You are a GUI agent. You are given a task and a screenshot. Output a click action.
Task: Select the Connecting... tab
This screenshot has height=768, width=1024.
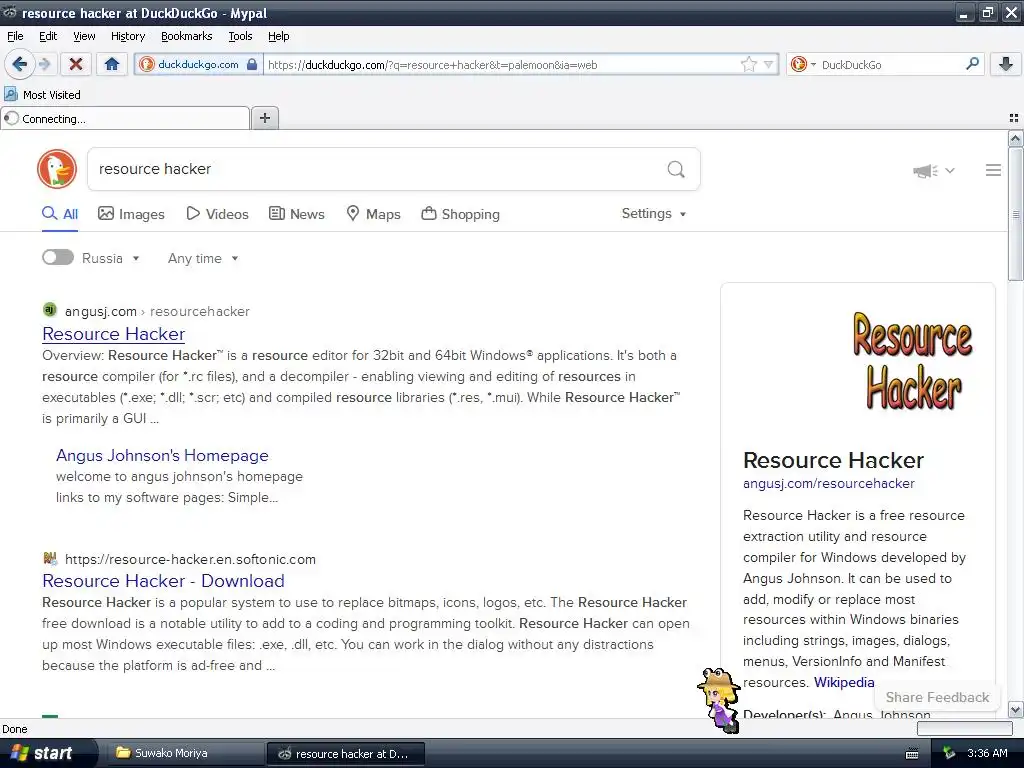(x=125, y=118)
